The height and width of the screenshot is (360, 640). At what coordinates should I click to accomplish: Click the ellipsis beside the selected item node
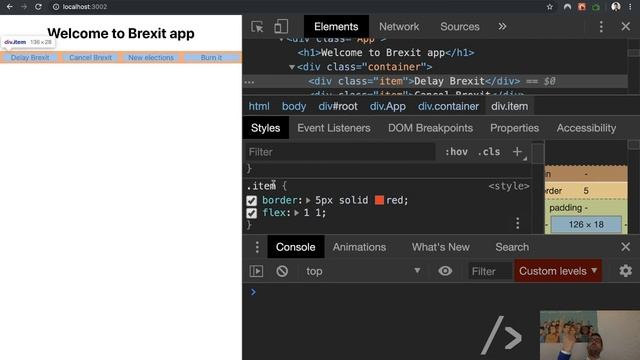(249, 82)
